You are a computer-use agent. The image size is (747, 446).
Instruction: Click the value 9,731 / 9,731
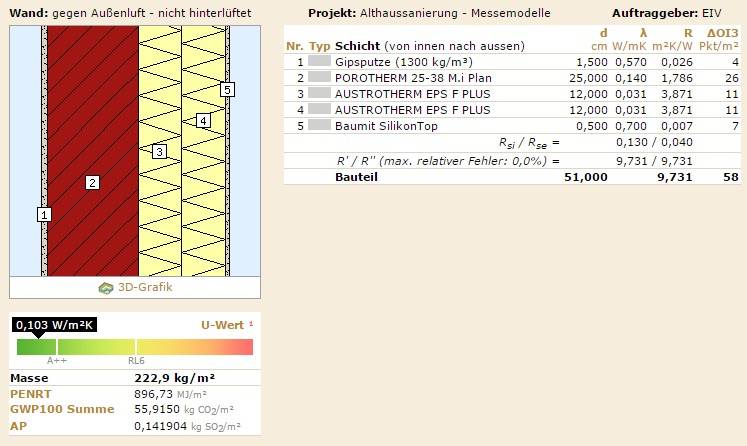point(654,161)
